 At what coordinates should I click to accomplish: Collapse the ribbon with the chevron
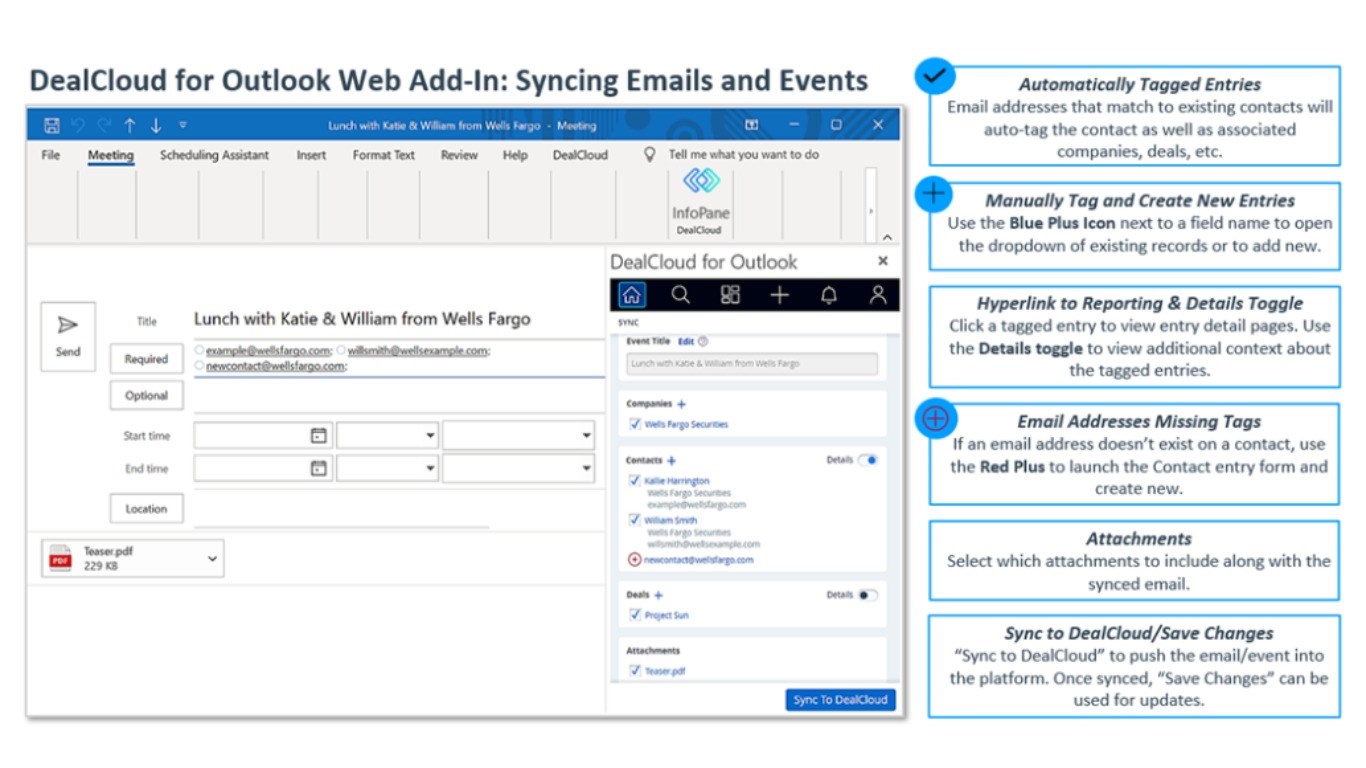[887, 237]
